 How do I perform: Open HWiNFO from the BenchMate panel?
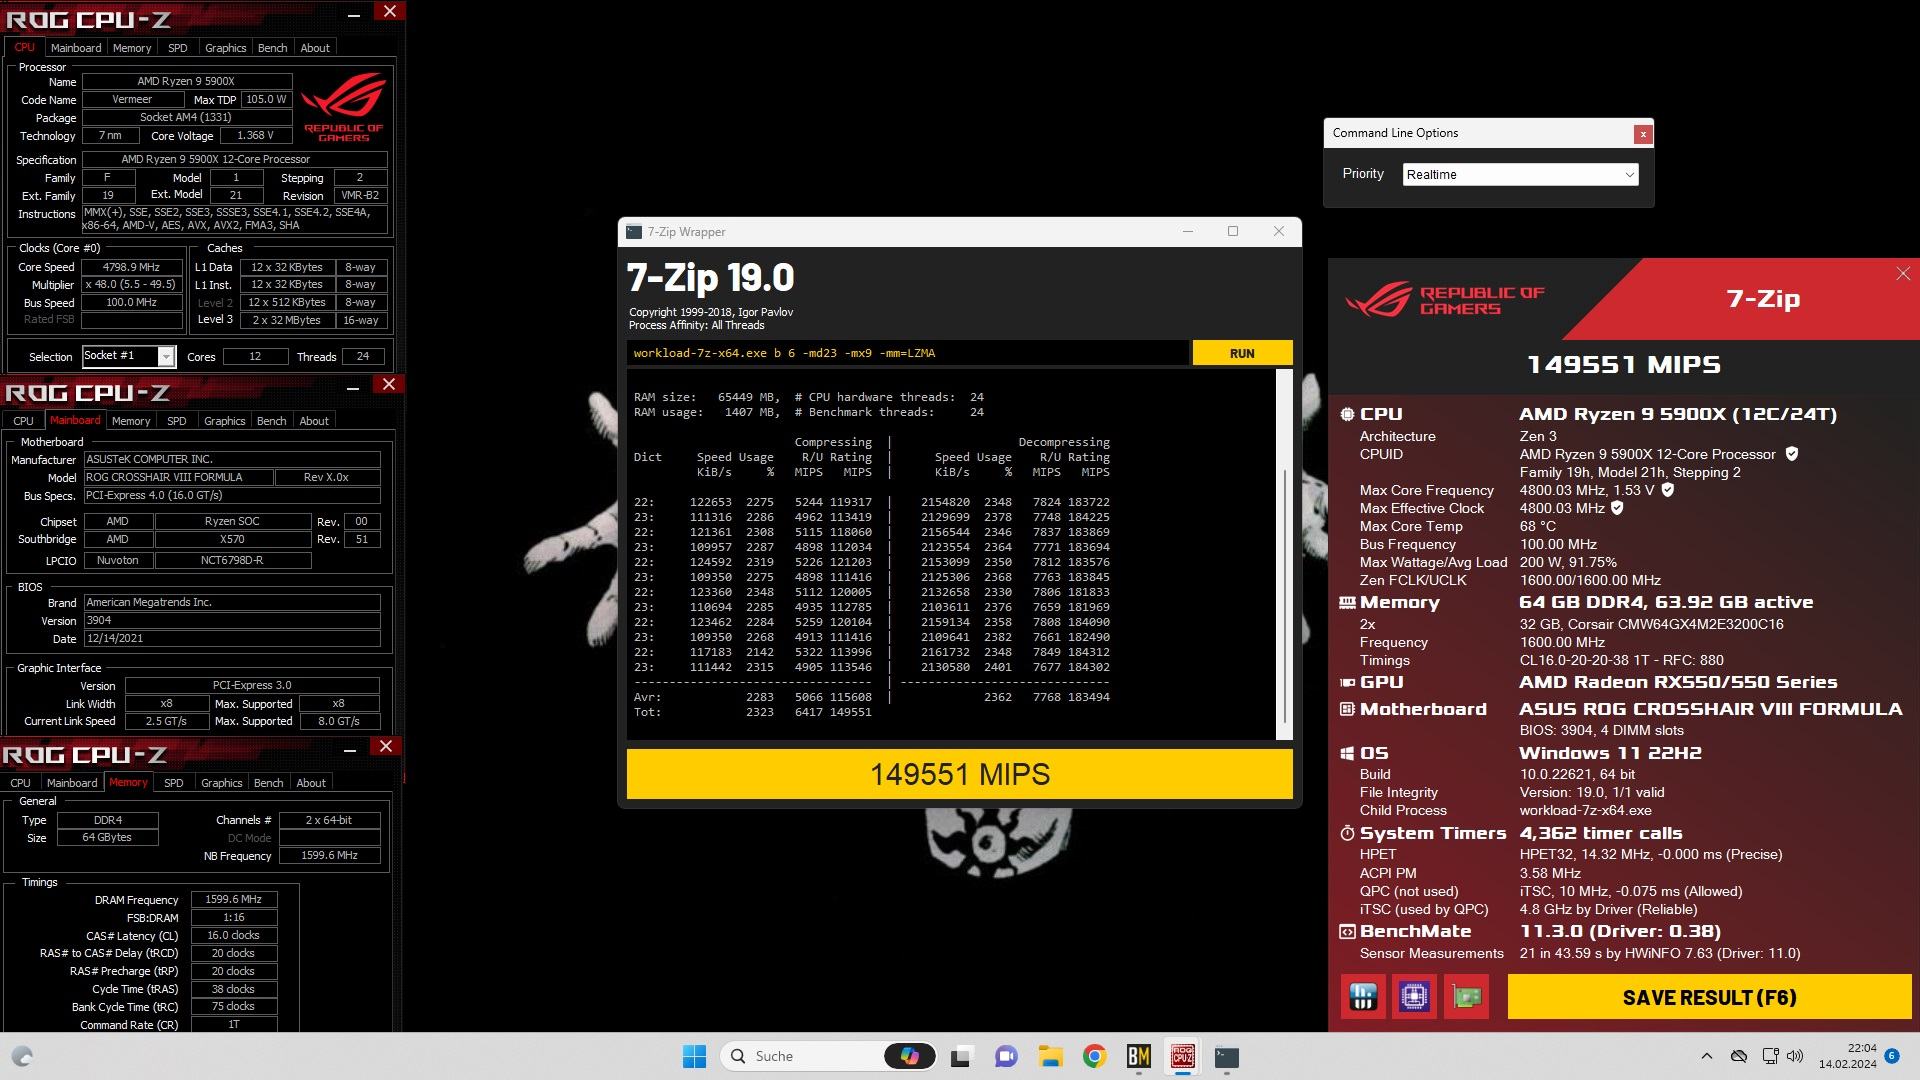tap(1363, 997)
